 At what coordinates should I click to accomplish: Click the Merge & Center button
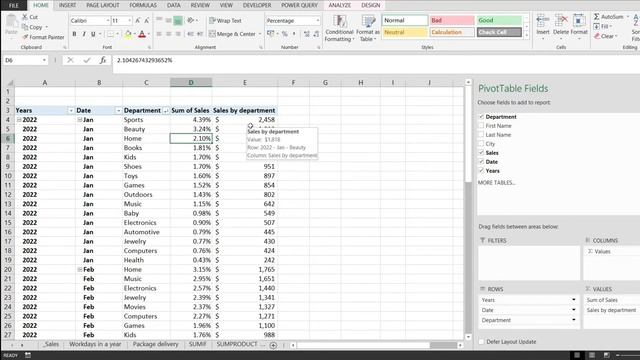pos(233,34)
